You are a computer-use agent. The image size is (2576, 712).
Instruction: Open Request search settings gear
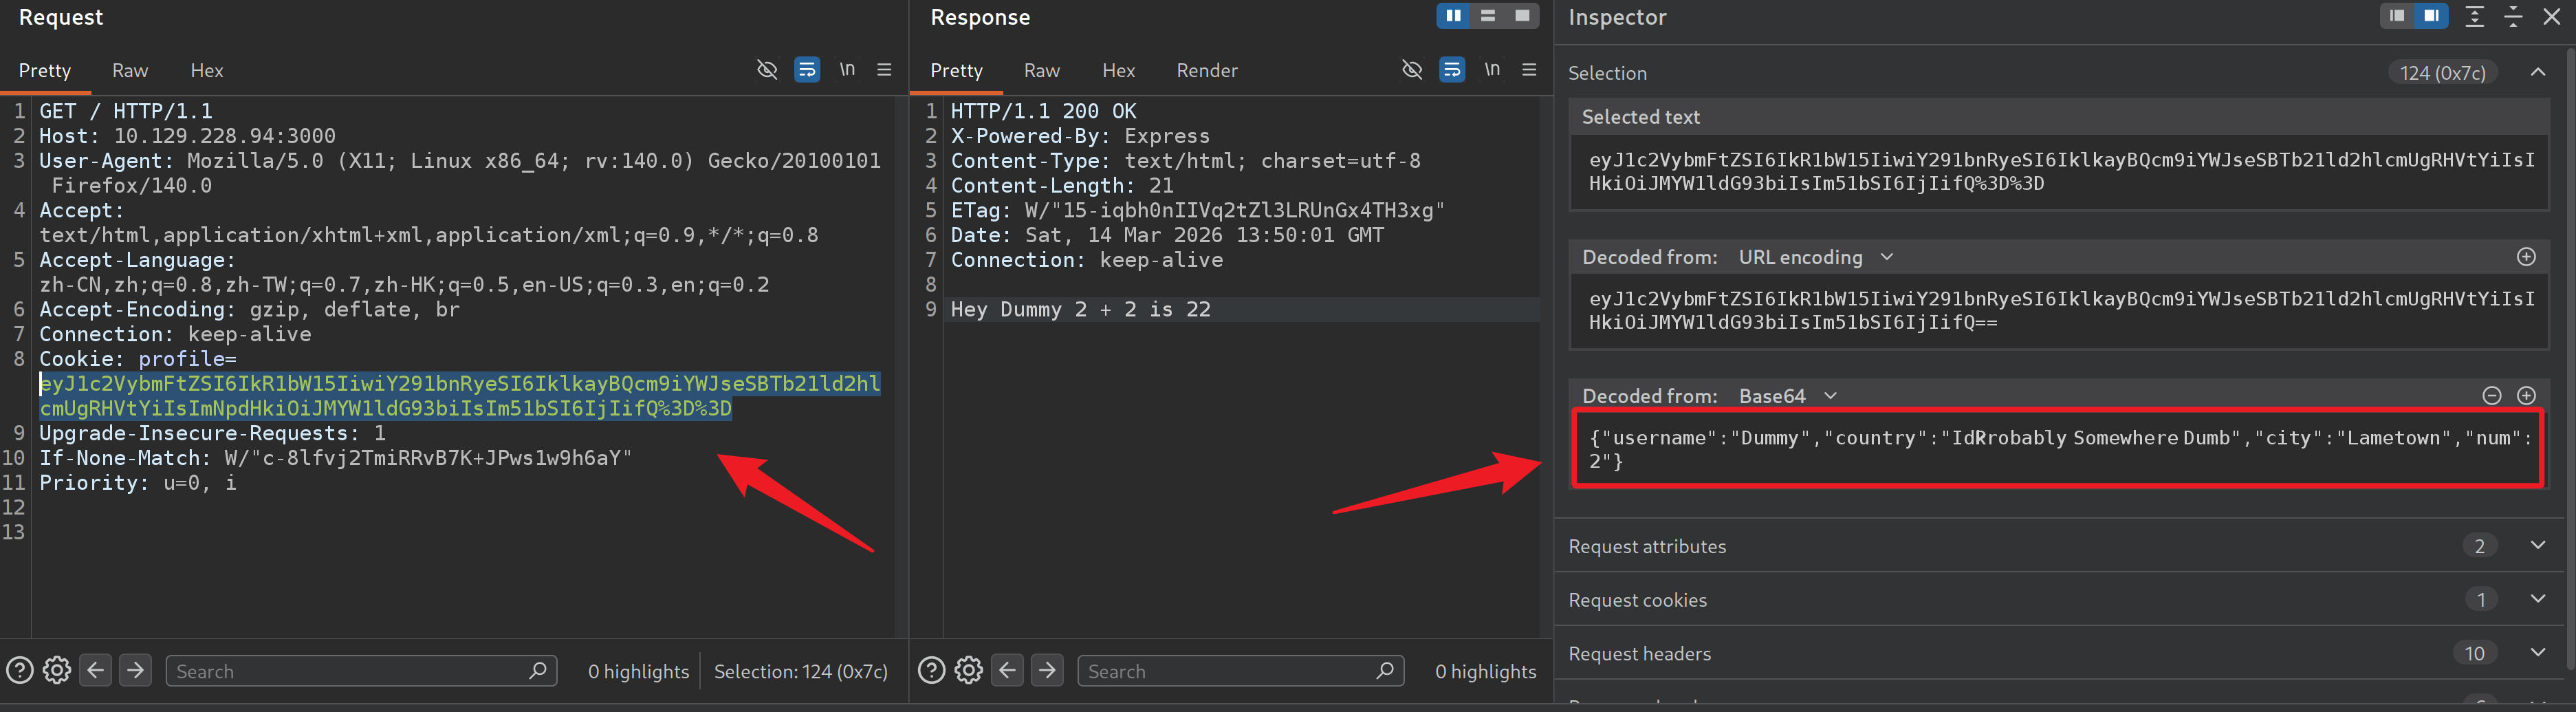pos(57,670)
